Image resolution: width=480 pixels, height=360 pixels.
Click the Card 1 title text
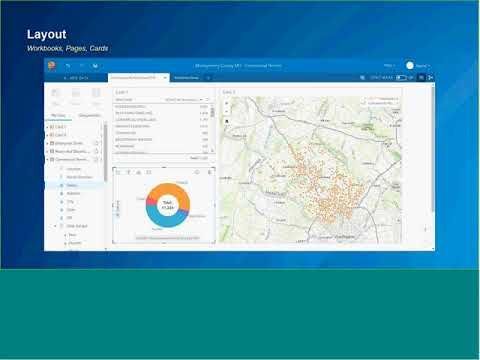(122, 92)
